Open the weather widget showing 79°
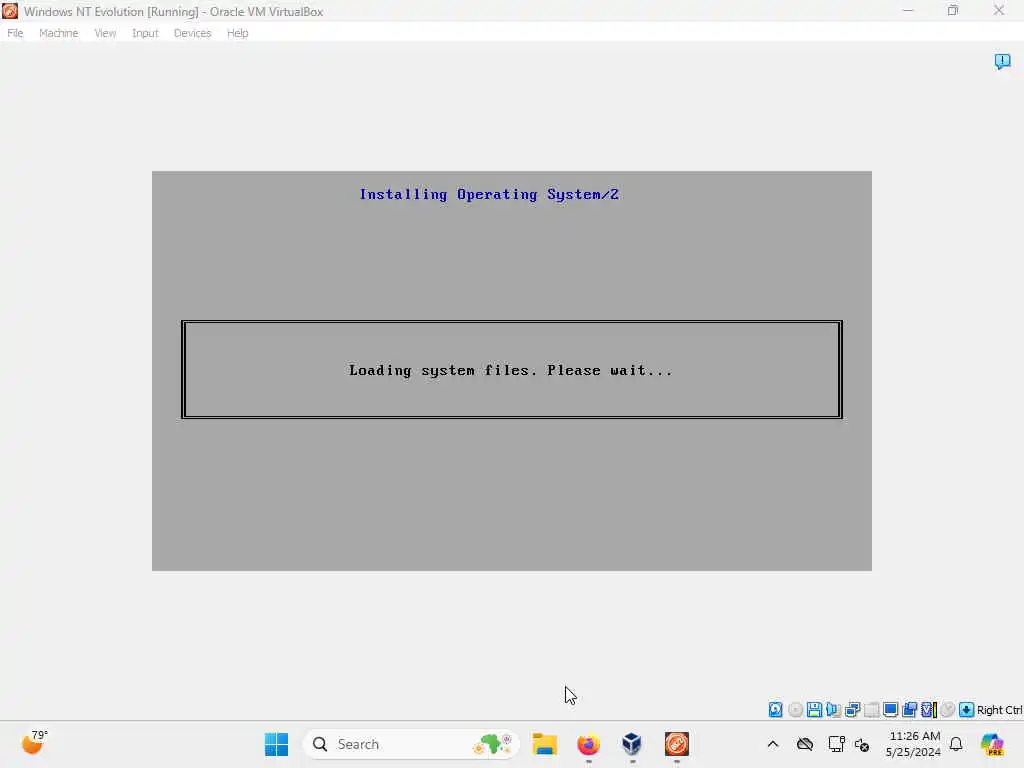This screenshot has width=1024, height=768. click(34, 743)
